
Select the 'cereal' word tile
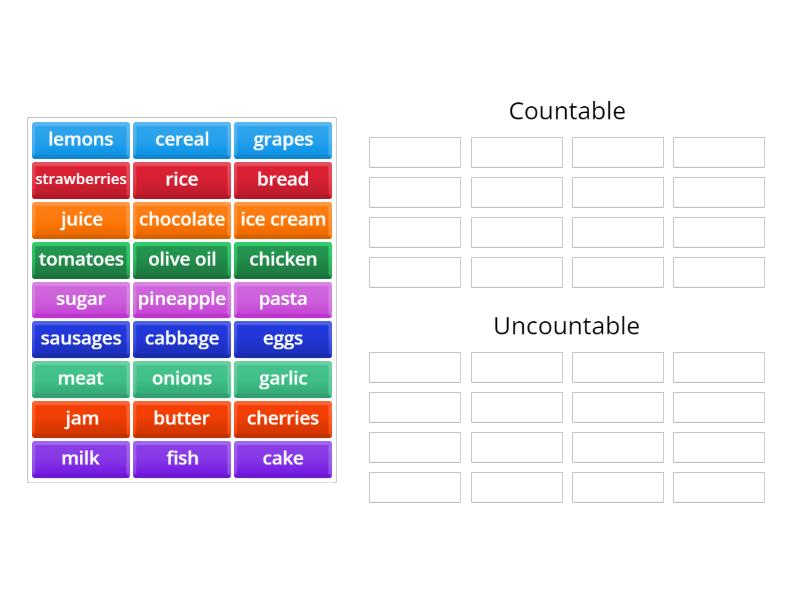(x=181, y=140)
